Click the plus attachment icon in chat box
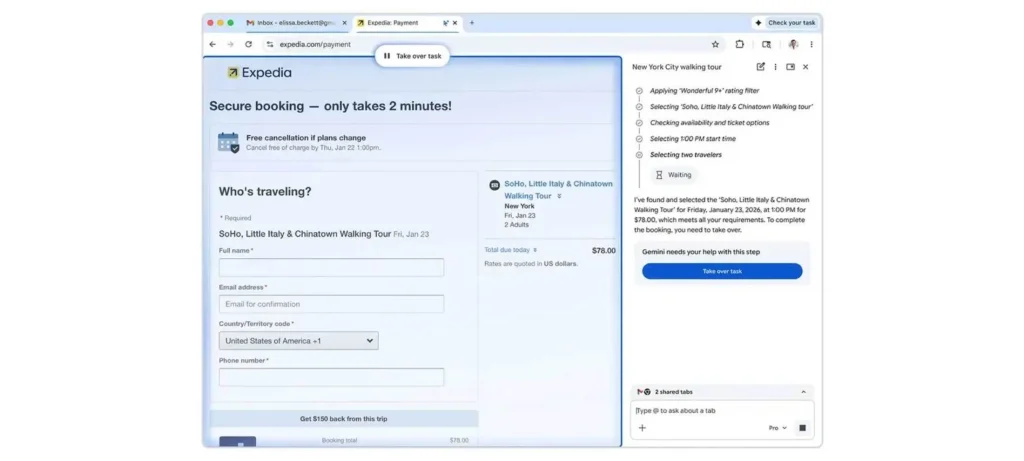Screen dimensions: 1024x461 [x=642, y=428]
